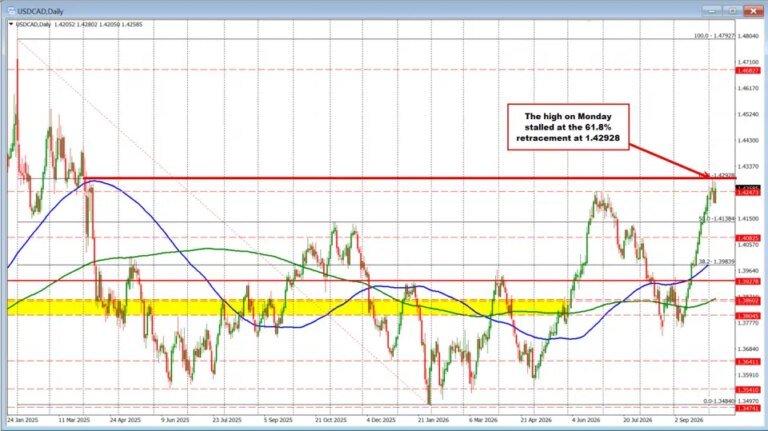Click the 21 Jan 2026 date label

point(432,420)
